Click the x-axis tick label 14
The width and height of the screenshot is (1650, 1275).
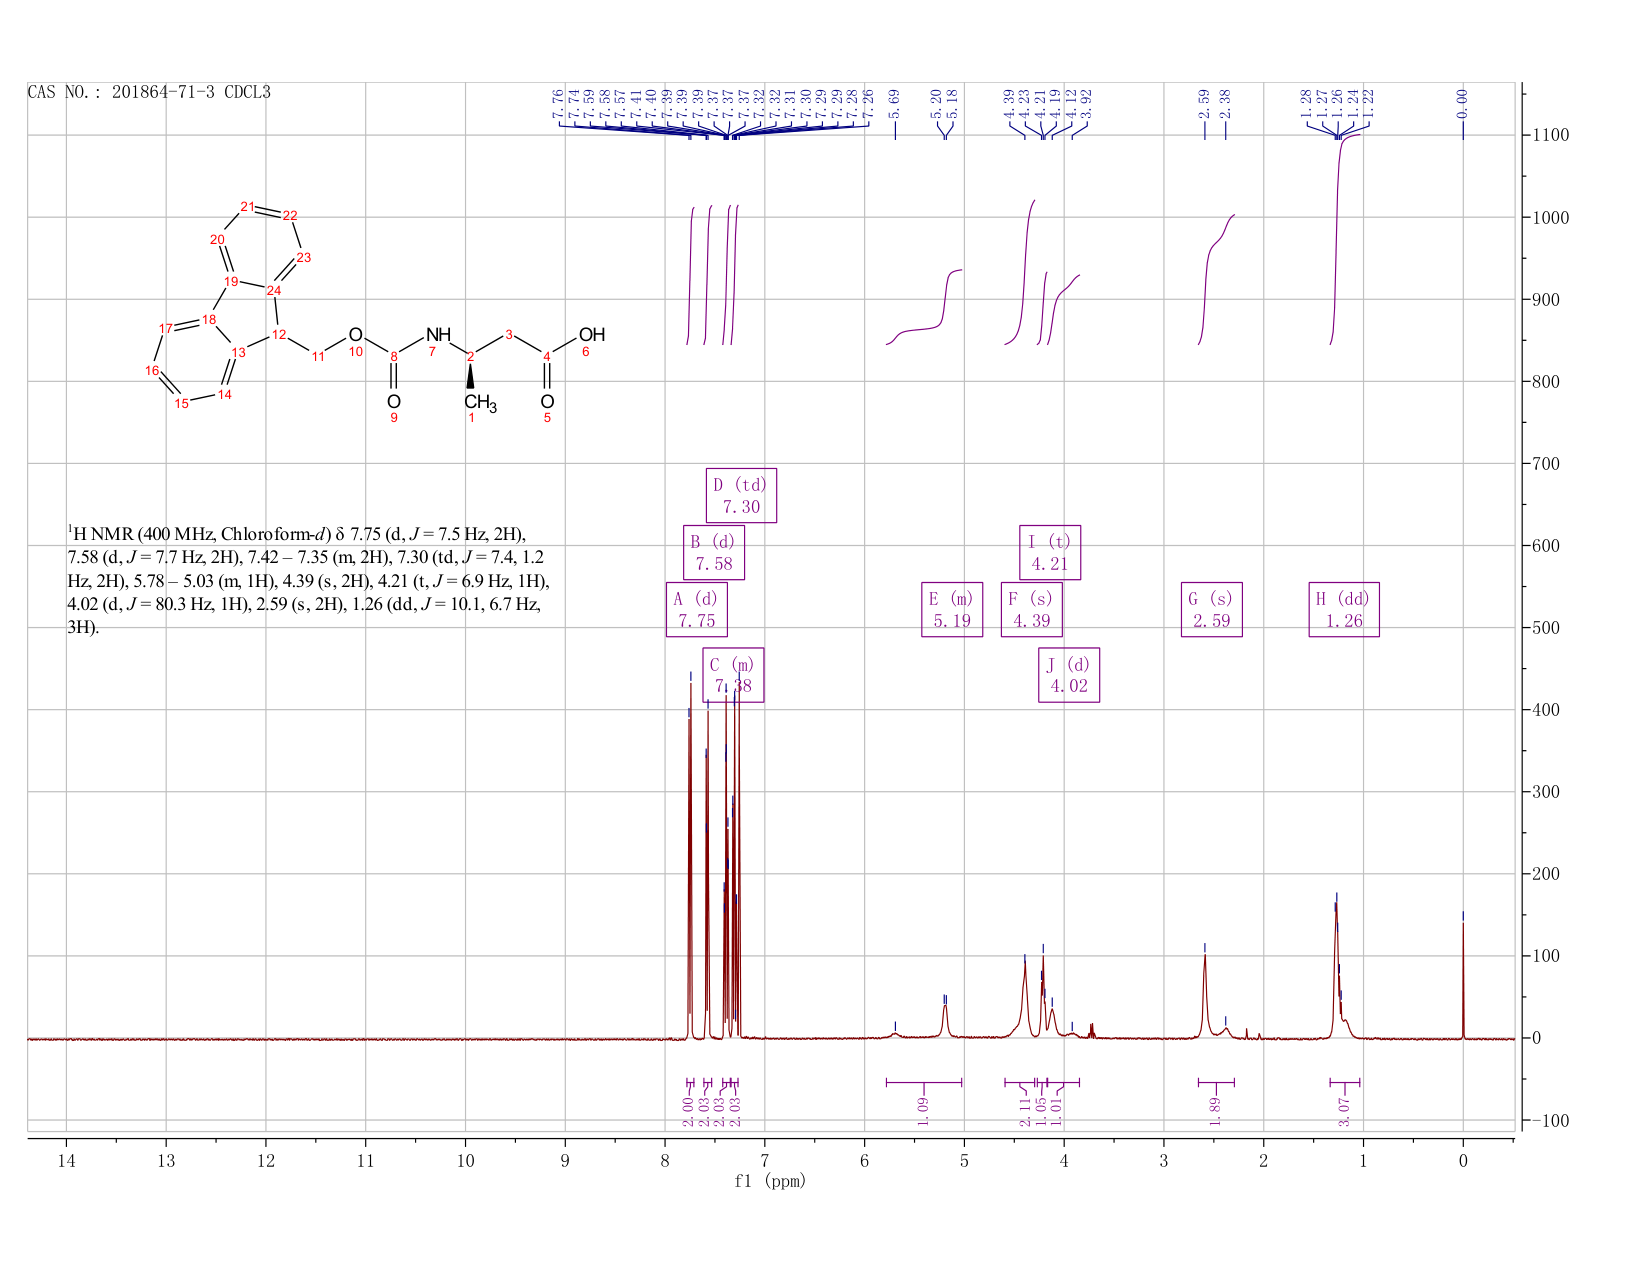pos(66,1161)
